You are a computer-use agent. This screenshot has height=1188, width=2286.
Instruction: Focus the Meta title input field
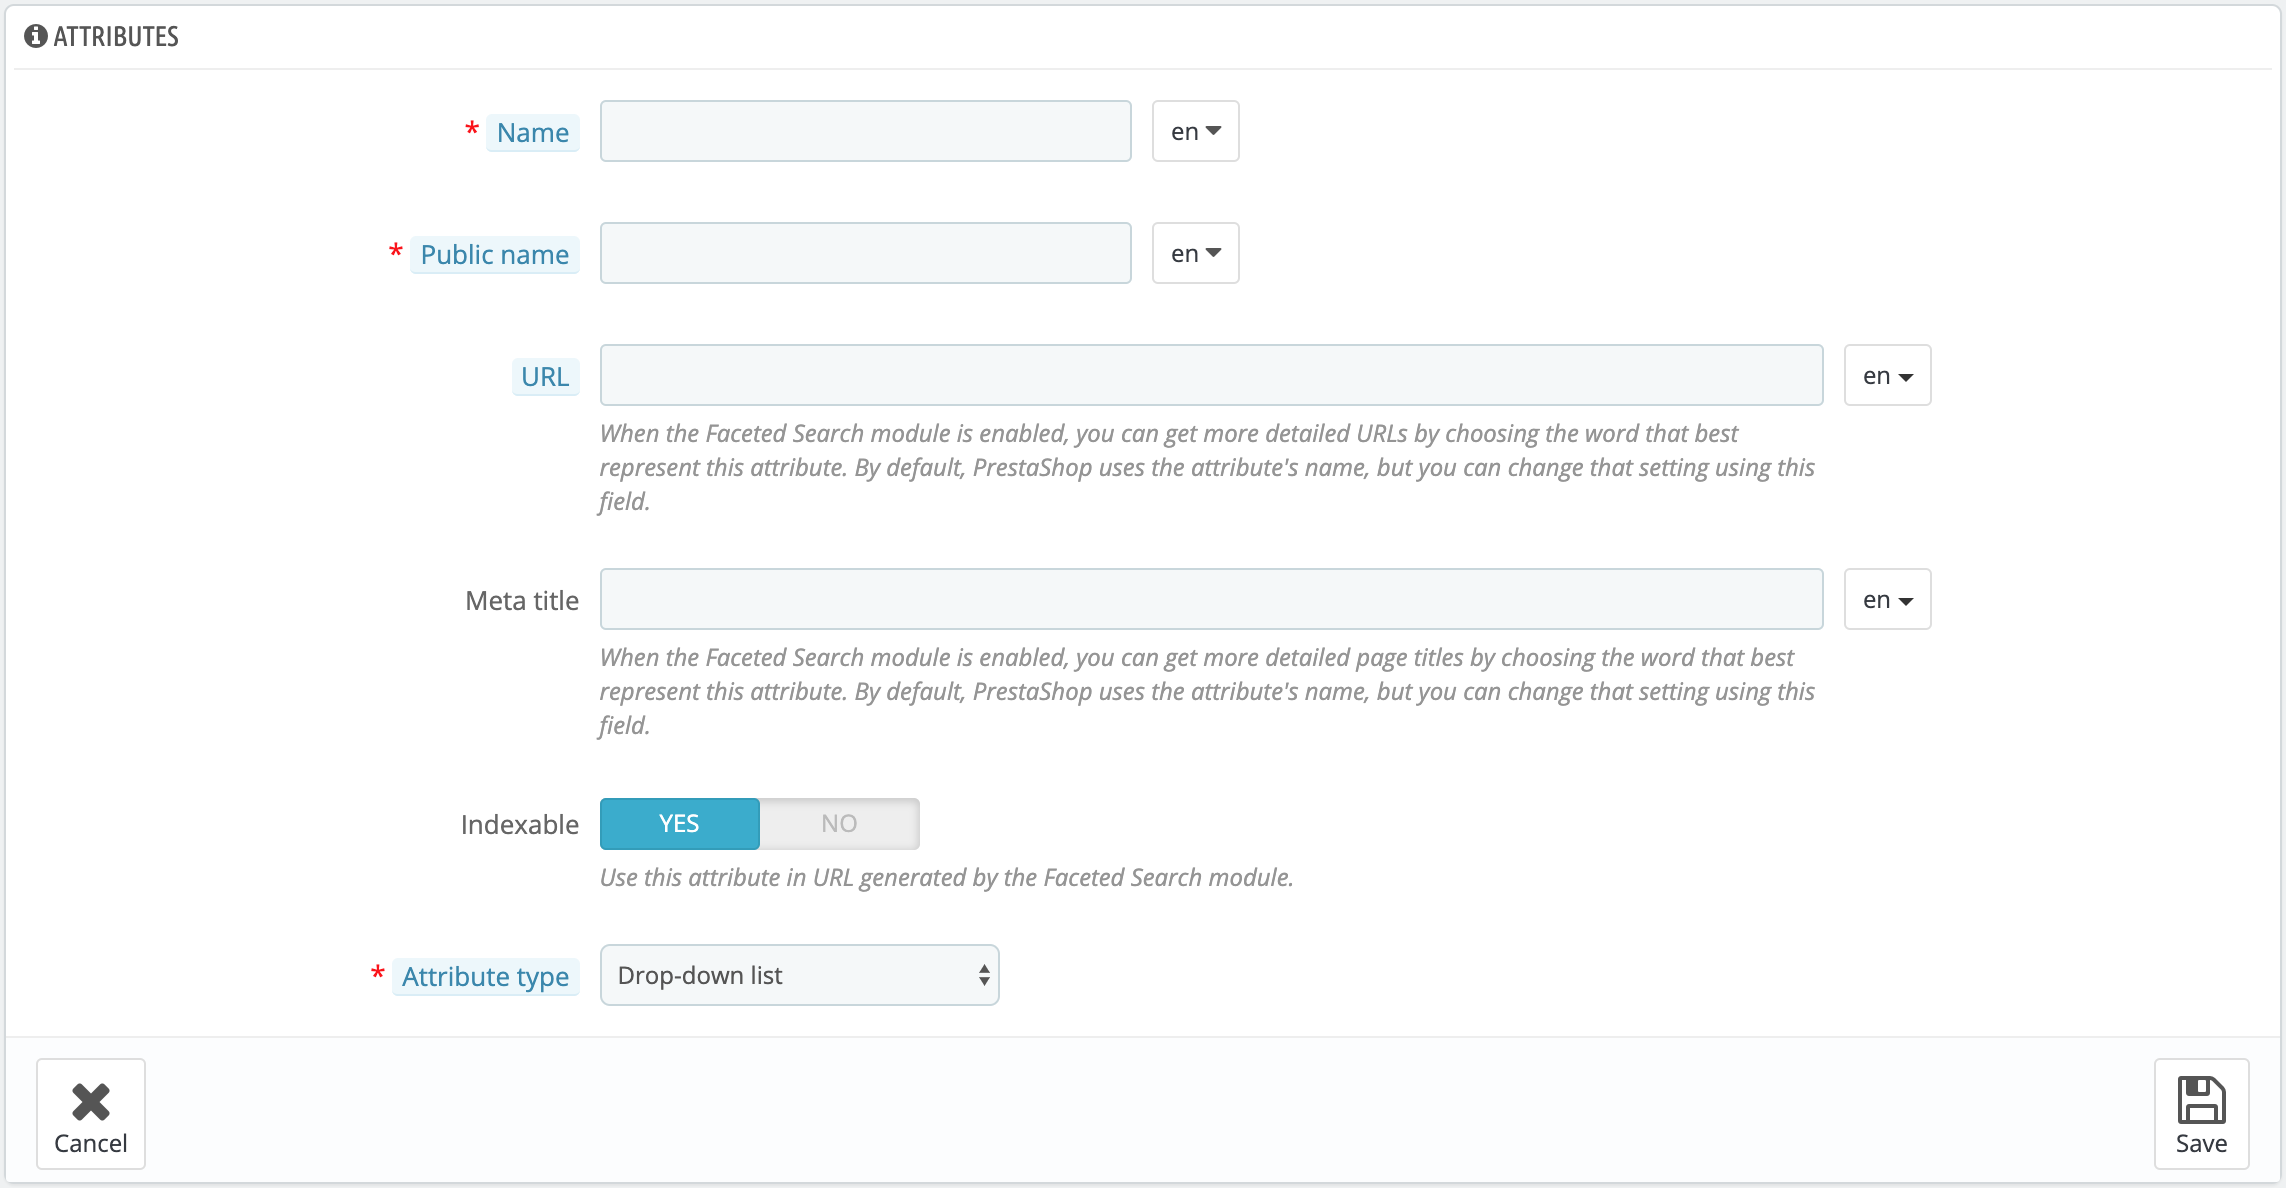click(x=1211, y=600)
